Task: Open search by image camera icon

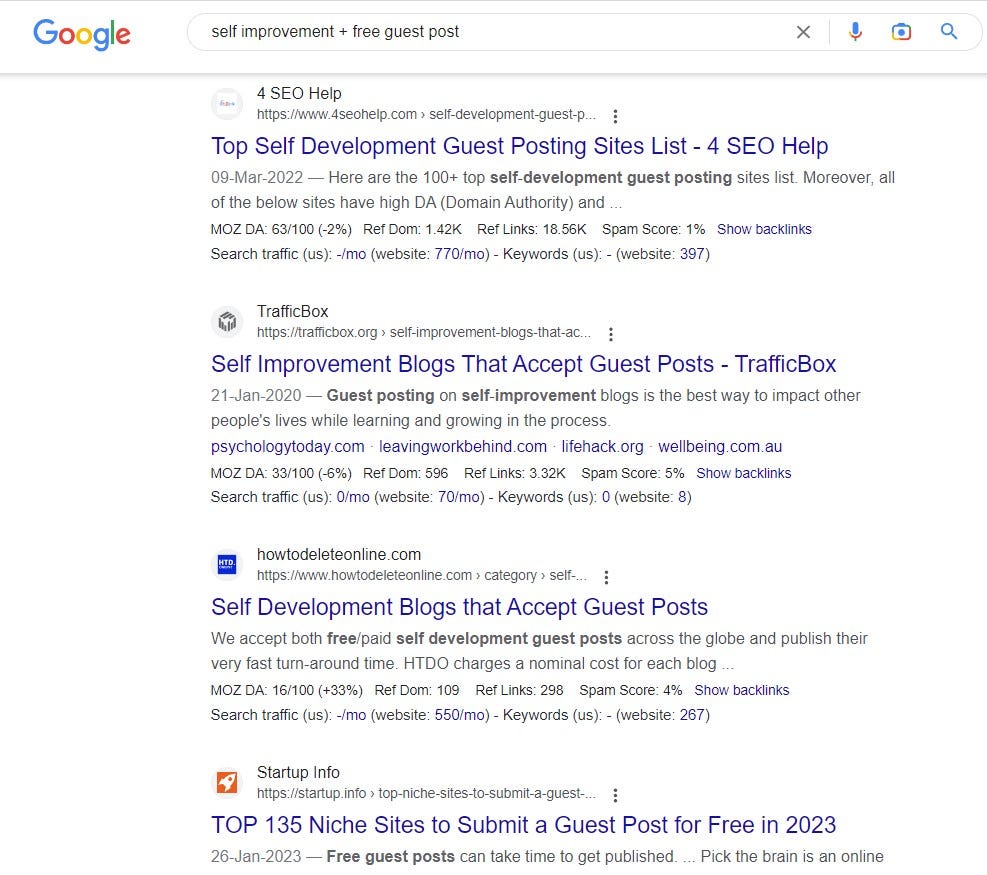Action: [901, 31]
